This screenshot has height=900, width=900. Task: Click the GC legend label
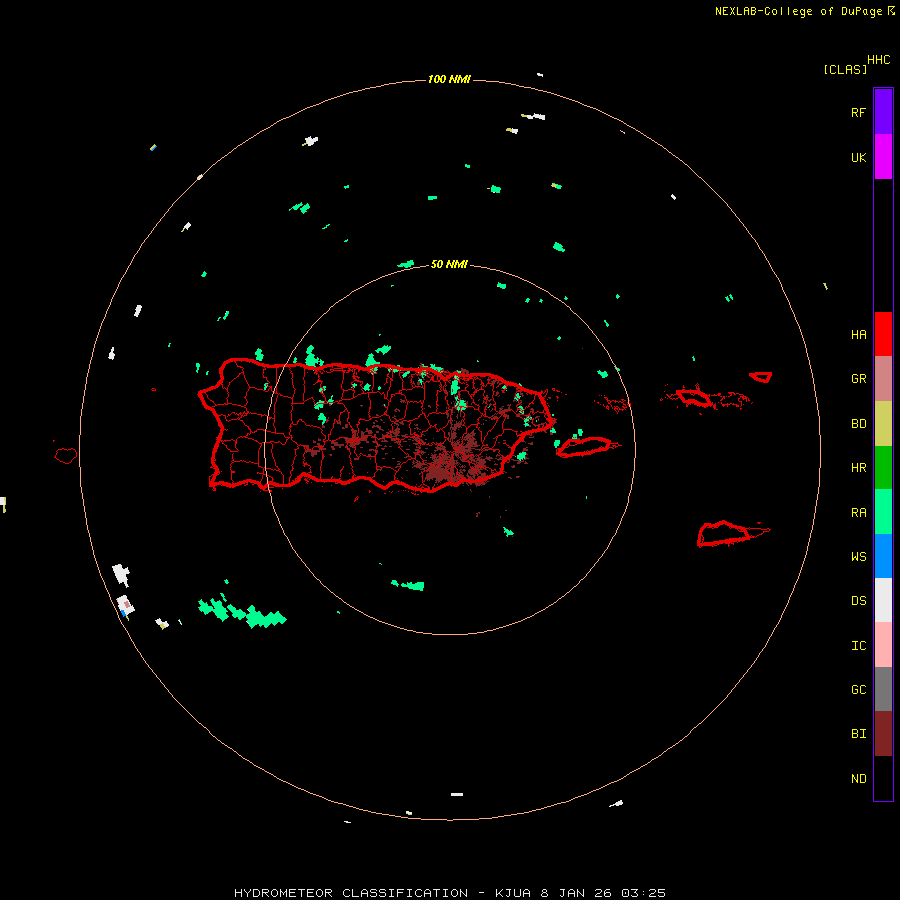coord(858,689)
